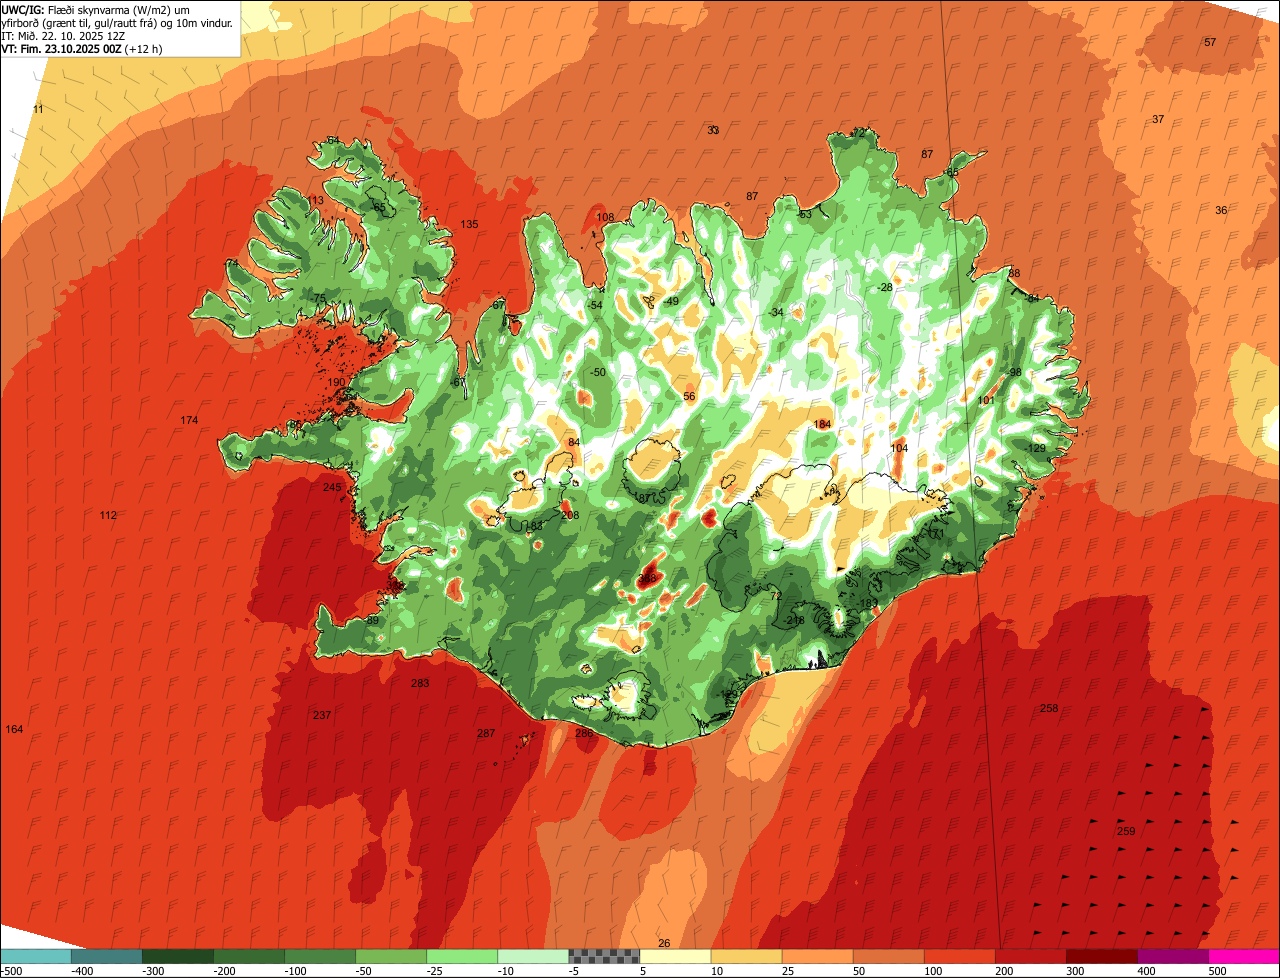Viewport: 1280px width, 978px height.
Task: Click the flux value 208 in west-central Iceland
Action: (570, 516)
